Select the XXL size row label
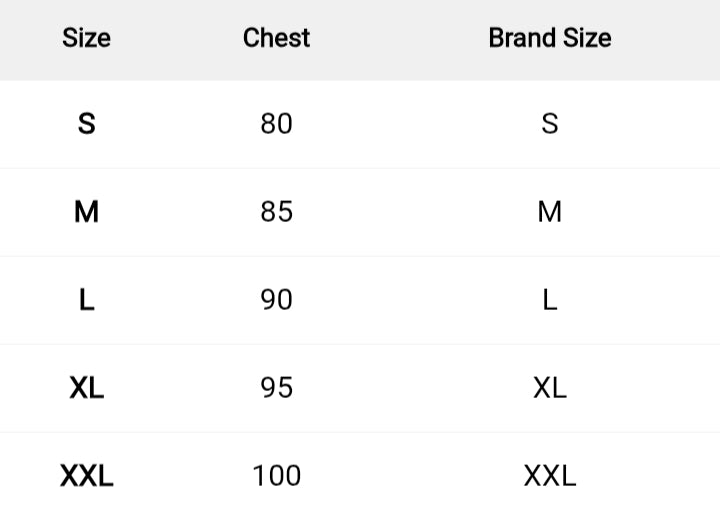Screen dimensions: 720x516 [x=86, y=476]
